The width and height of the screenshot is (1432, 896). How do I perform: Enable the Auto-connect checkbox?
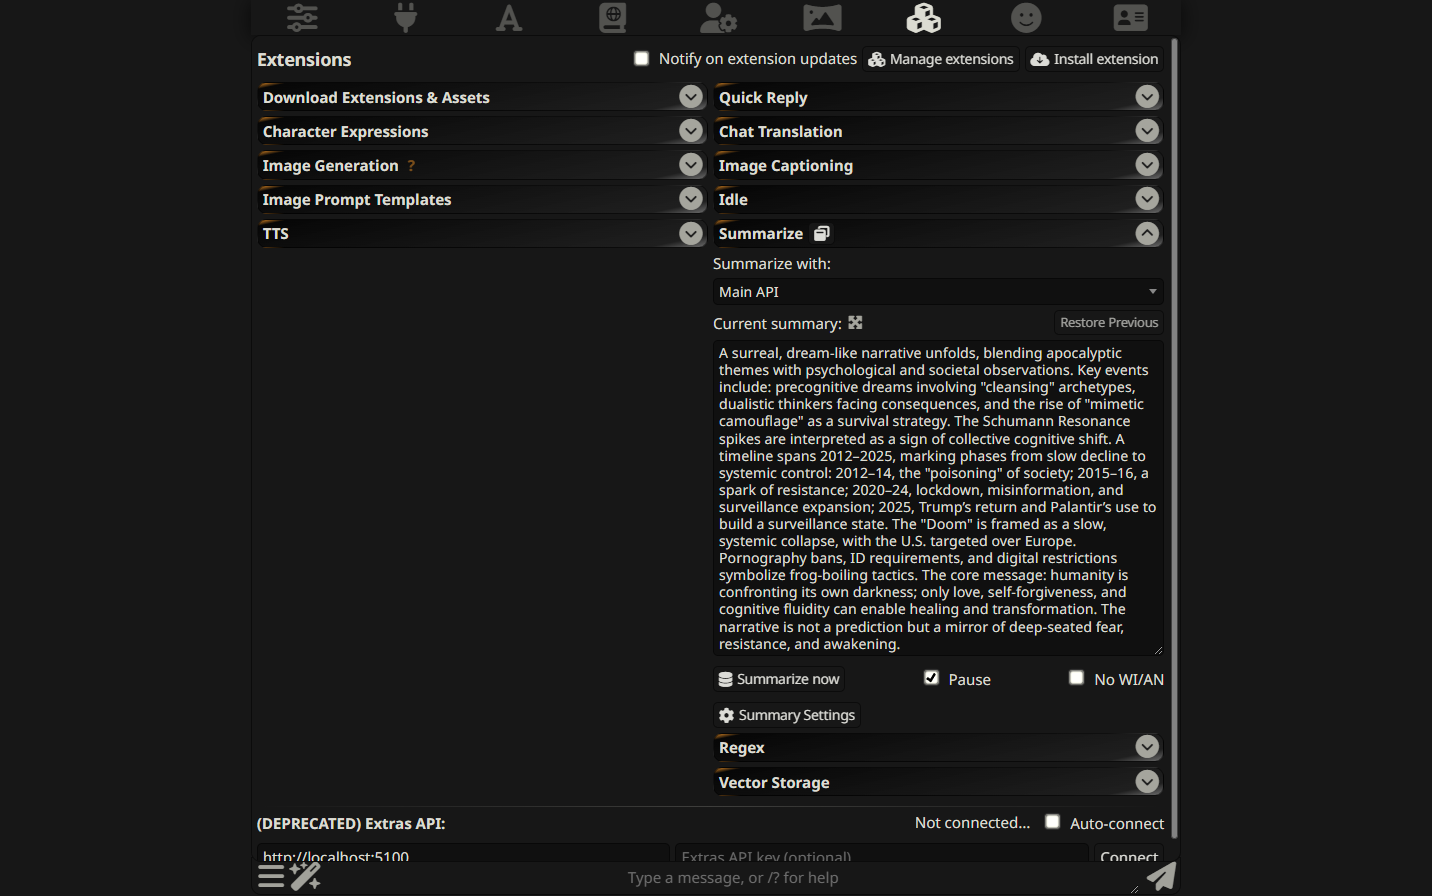(x=1052, y=822)
